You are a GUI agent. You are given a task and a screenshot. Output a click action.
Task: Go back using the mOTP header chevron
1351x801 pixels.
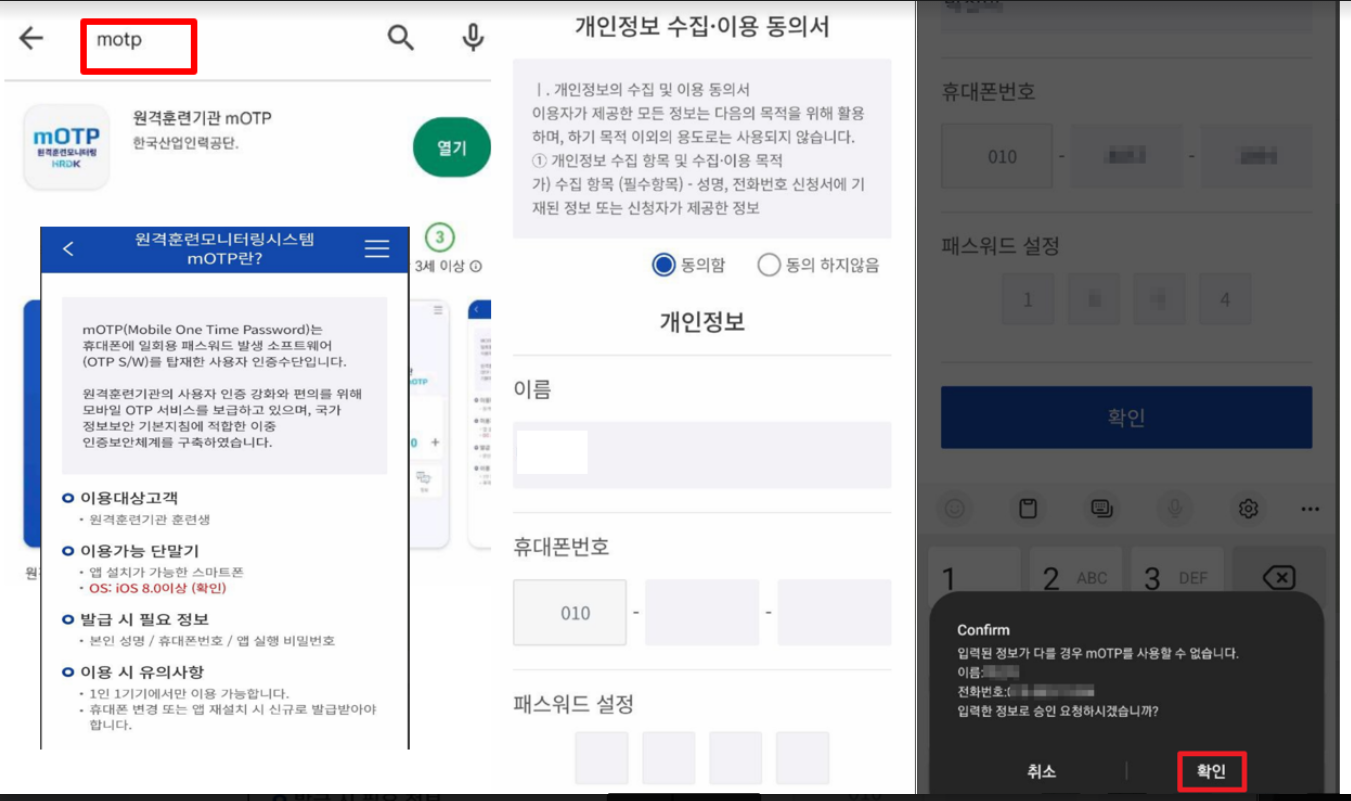tap(68, 249)
